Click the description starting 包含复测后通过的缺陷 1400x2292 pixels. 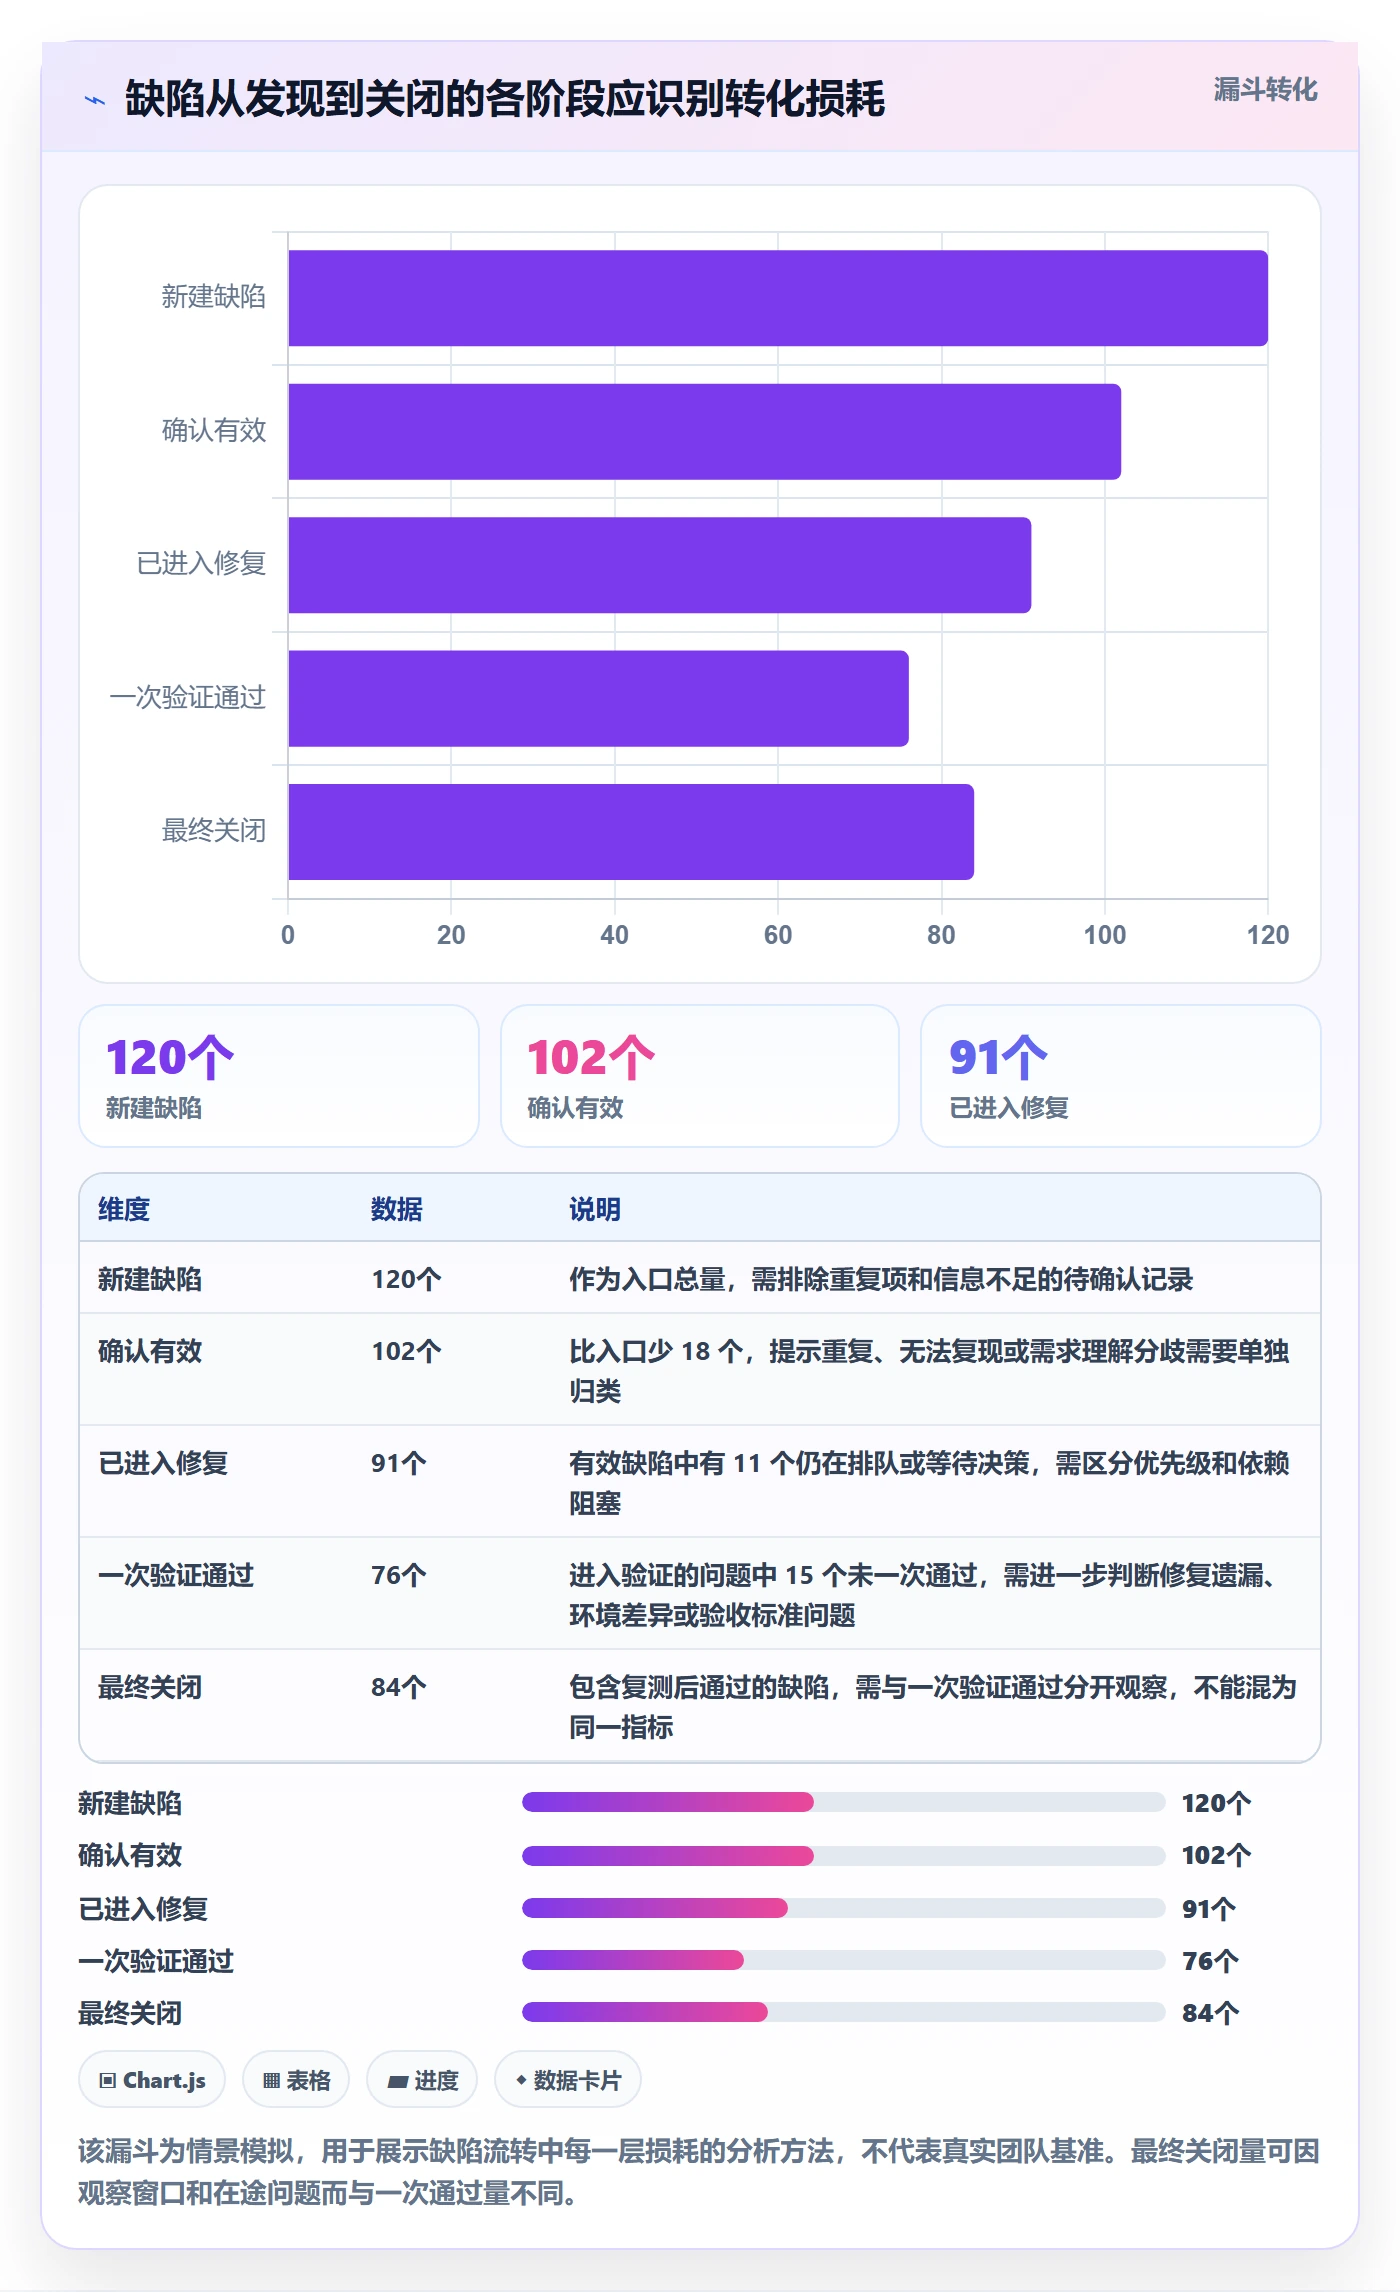(933, 1707)
